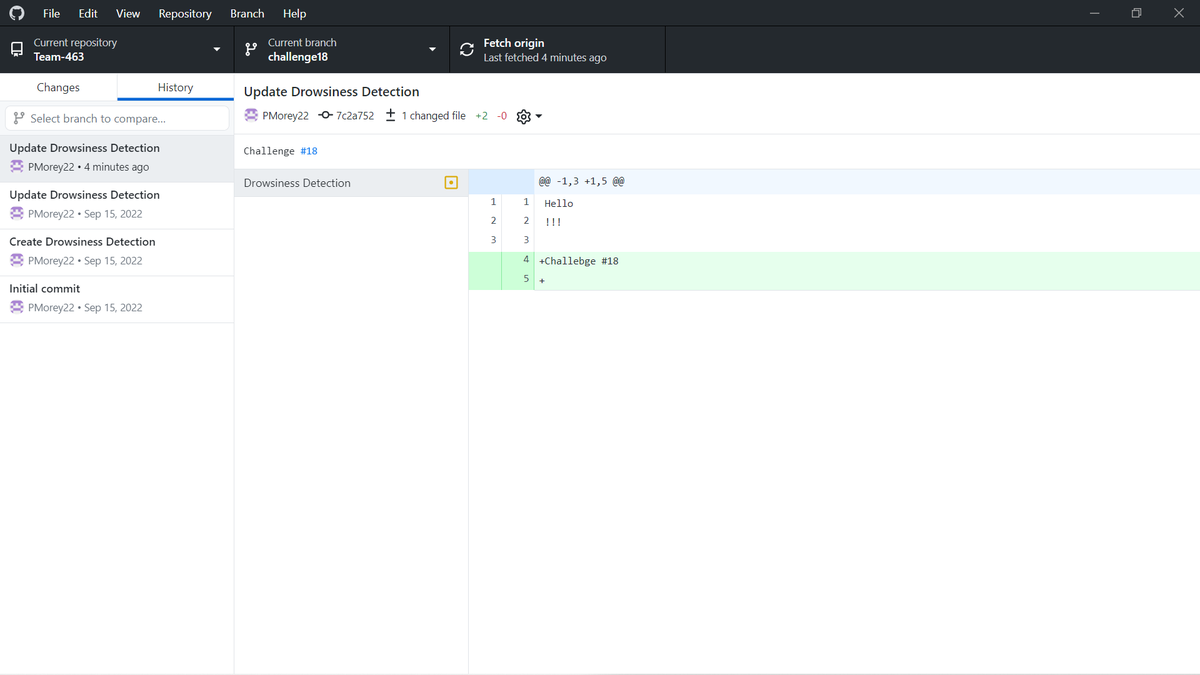1200x675 pixels.
Task: Click the -0 deletions count
Action: click(502, 116)
